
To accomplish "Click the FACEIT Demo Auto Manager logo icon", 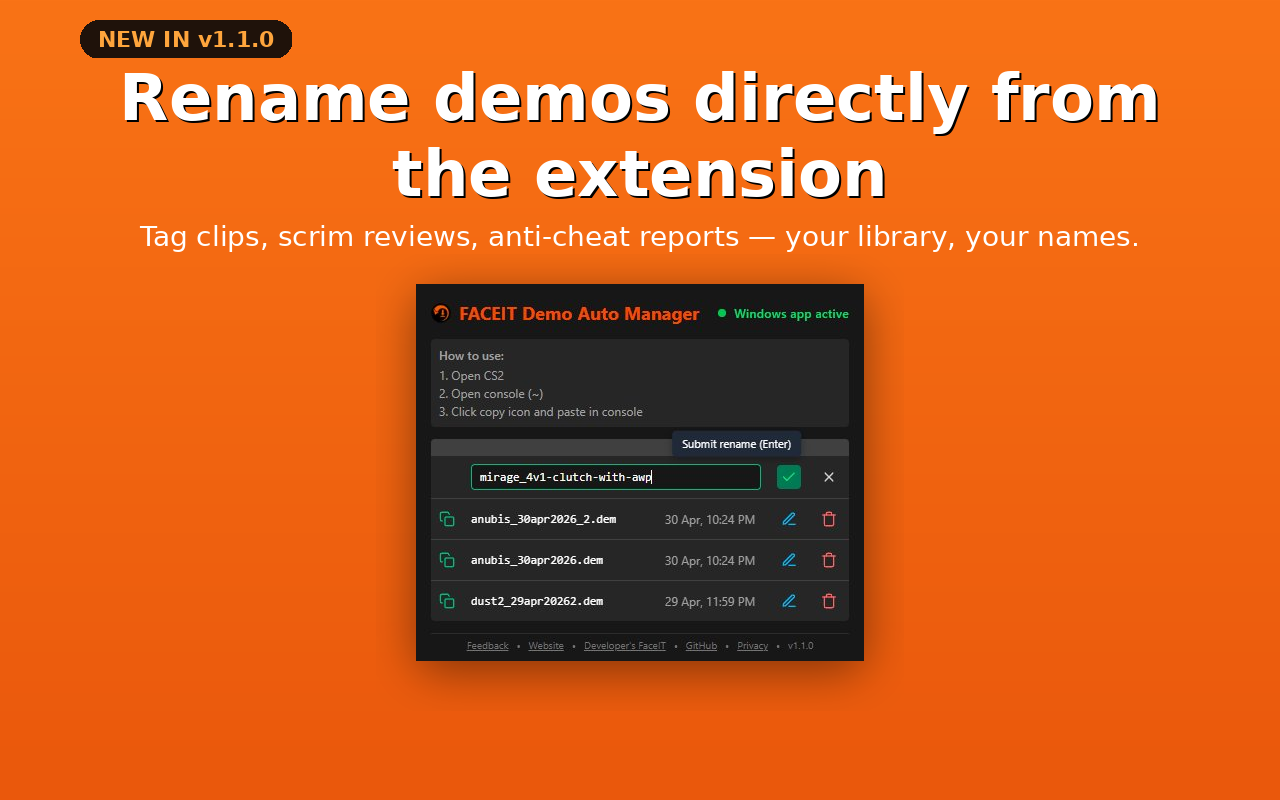I will pyautogui.click(x=441, y=313).
